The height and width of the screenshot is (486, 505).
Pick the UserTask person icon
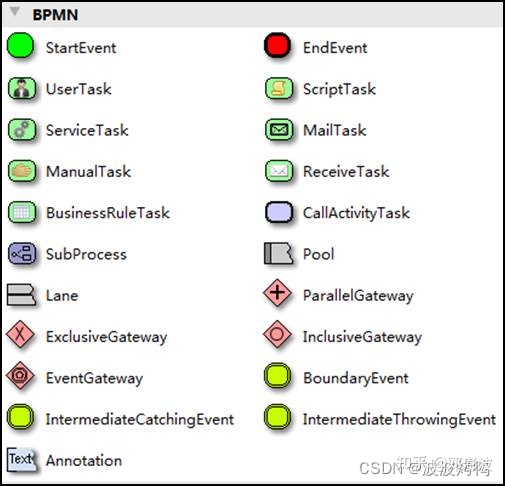(x=22, y=88)
